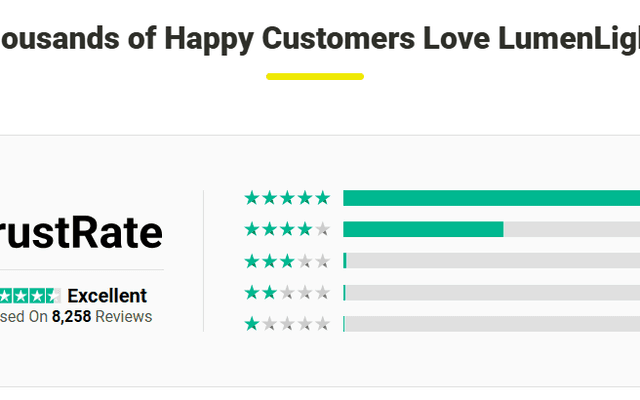Click the first green star in two-star row
This screenshot has height=400, width=640.
click(x=252, y=292)
